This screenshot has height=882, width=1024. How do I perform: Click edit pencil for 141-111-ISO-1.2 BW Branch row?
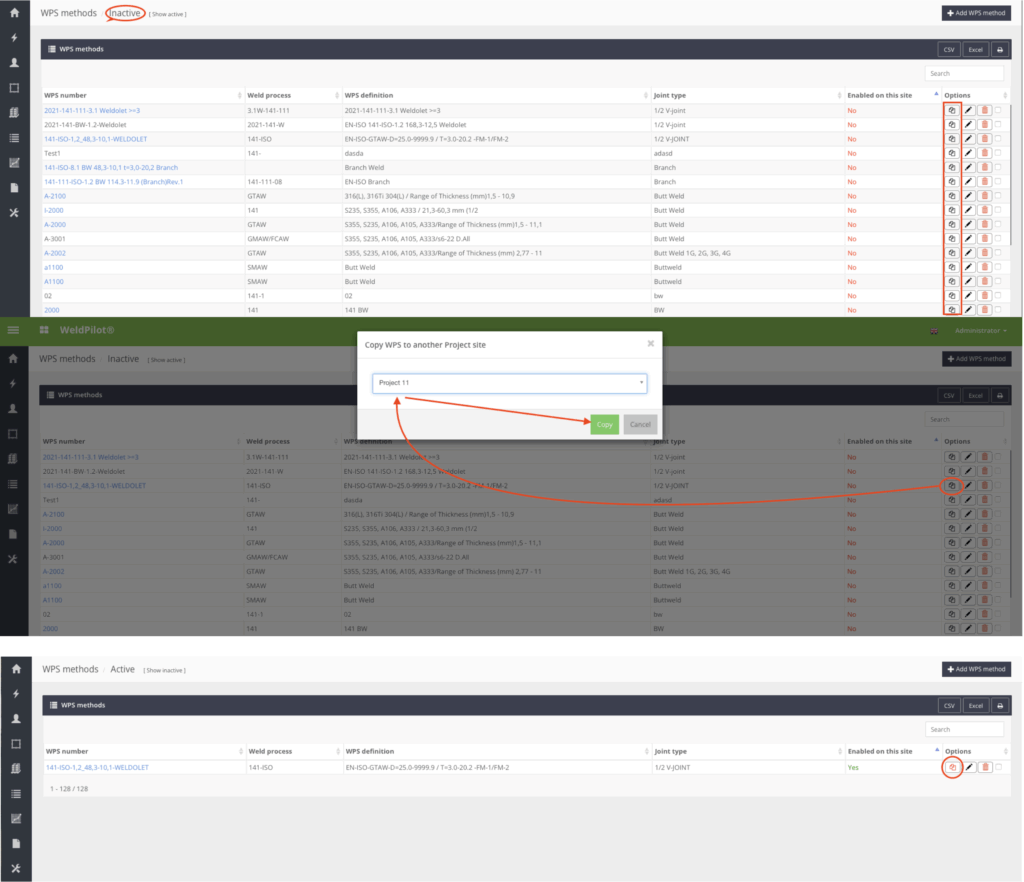(x=968, y=182)
